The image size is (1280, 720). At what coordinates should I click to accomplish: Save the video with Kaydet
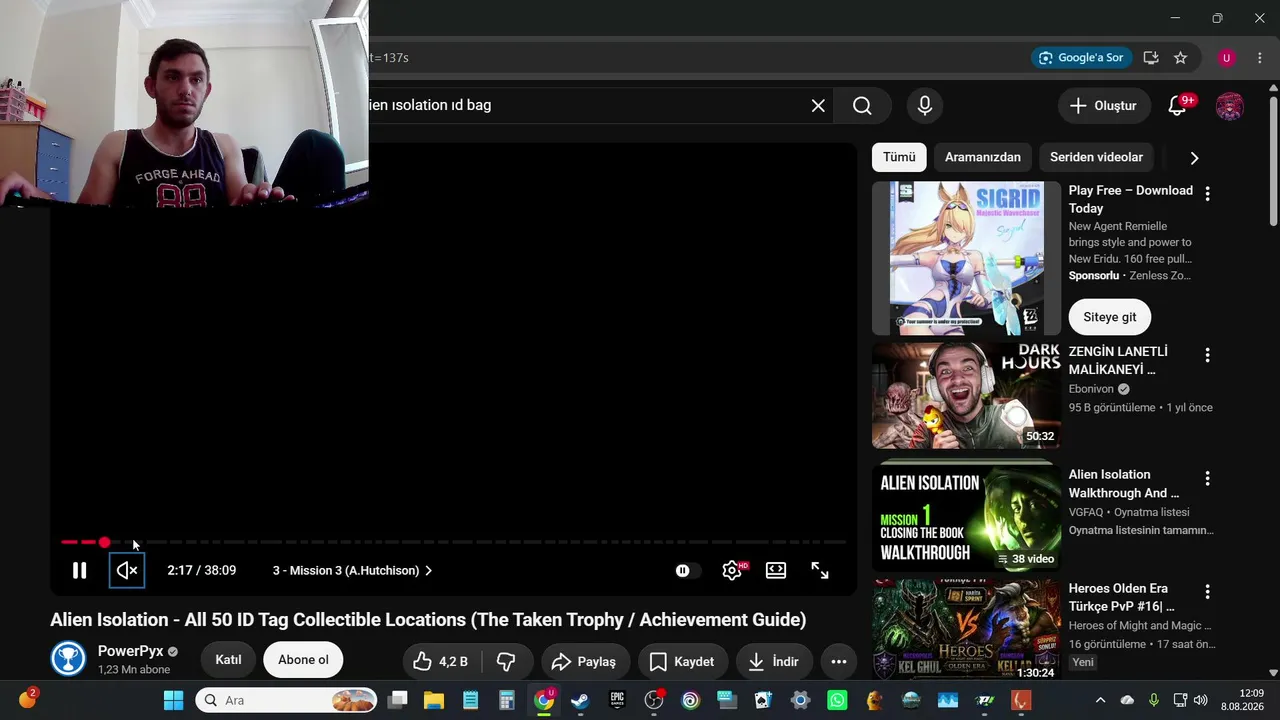(x=682, y=661)
